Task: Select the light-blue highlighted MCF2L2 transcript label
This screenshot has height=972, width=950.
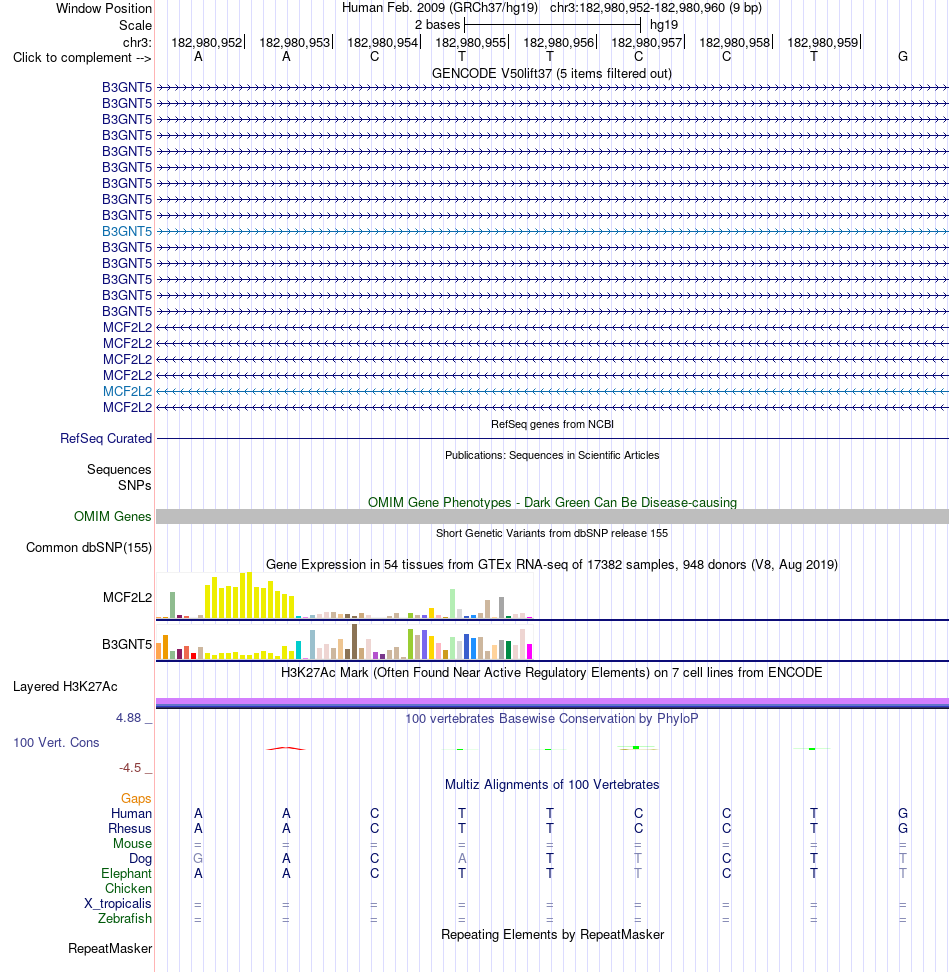Action: pos(127,391)
